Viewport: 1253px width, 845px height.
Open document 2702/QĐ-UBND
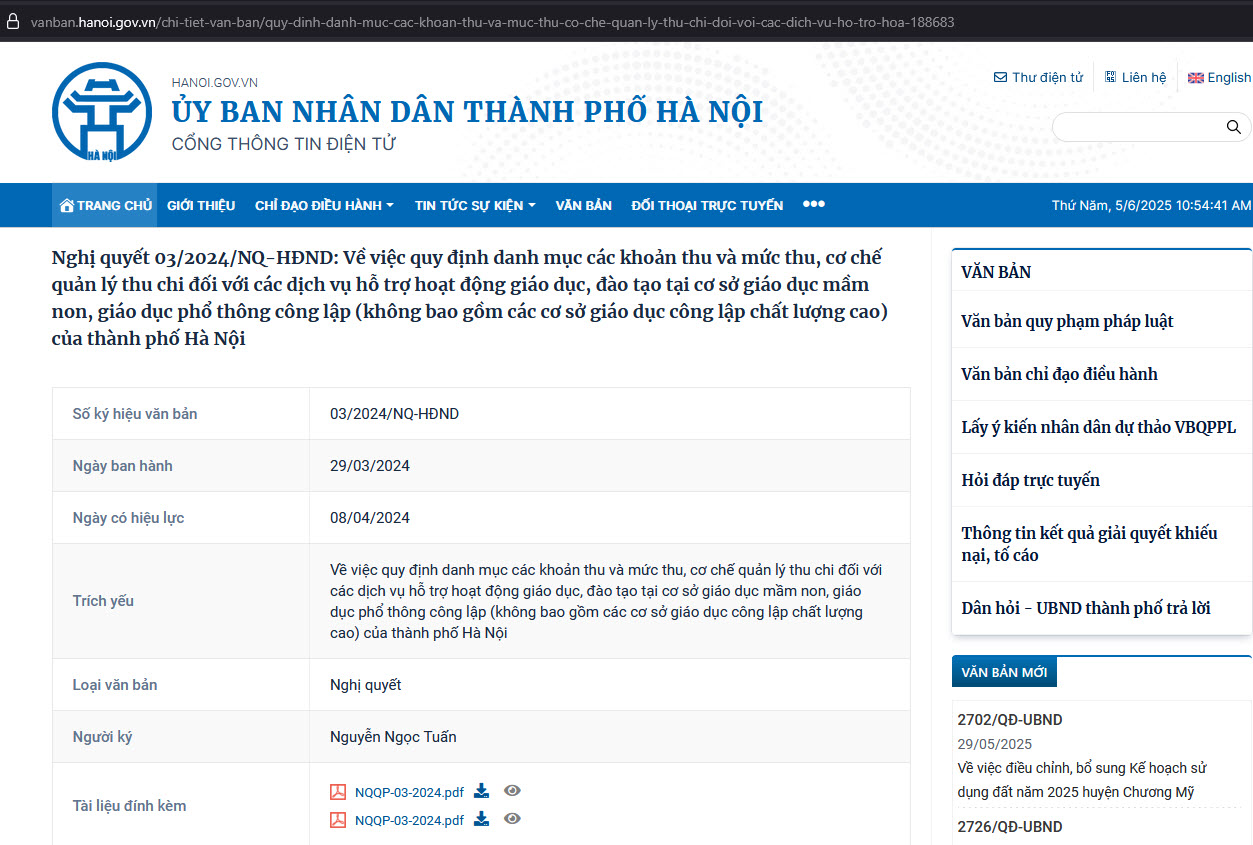click(x=1010, y=720)
